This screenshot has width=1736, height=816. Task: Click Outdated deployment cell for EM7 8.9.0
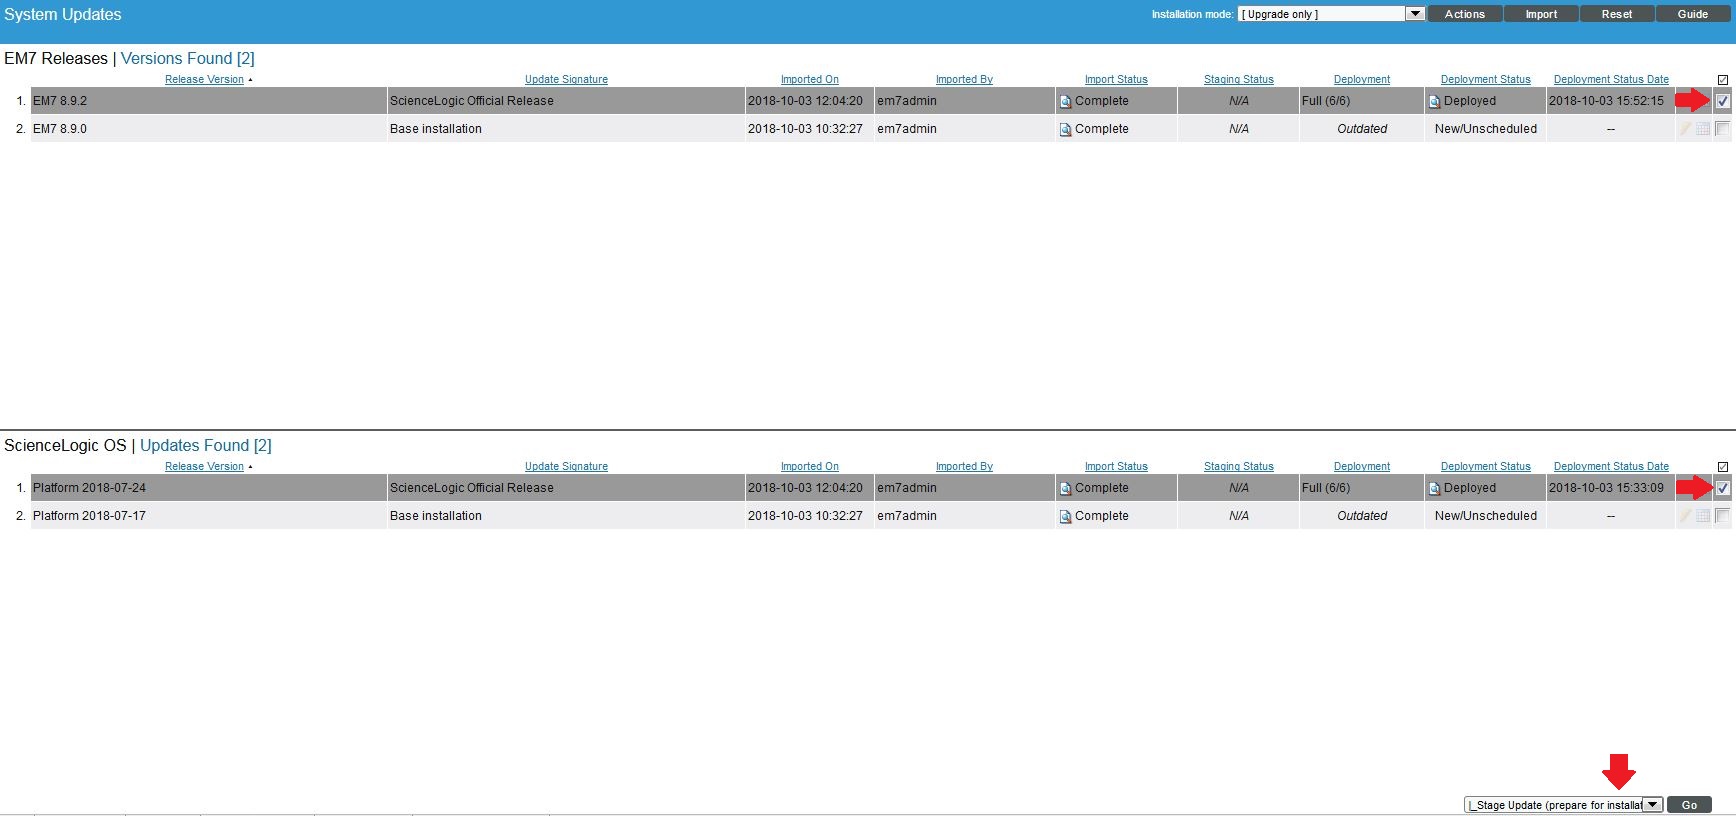pos(1361,129)
